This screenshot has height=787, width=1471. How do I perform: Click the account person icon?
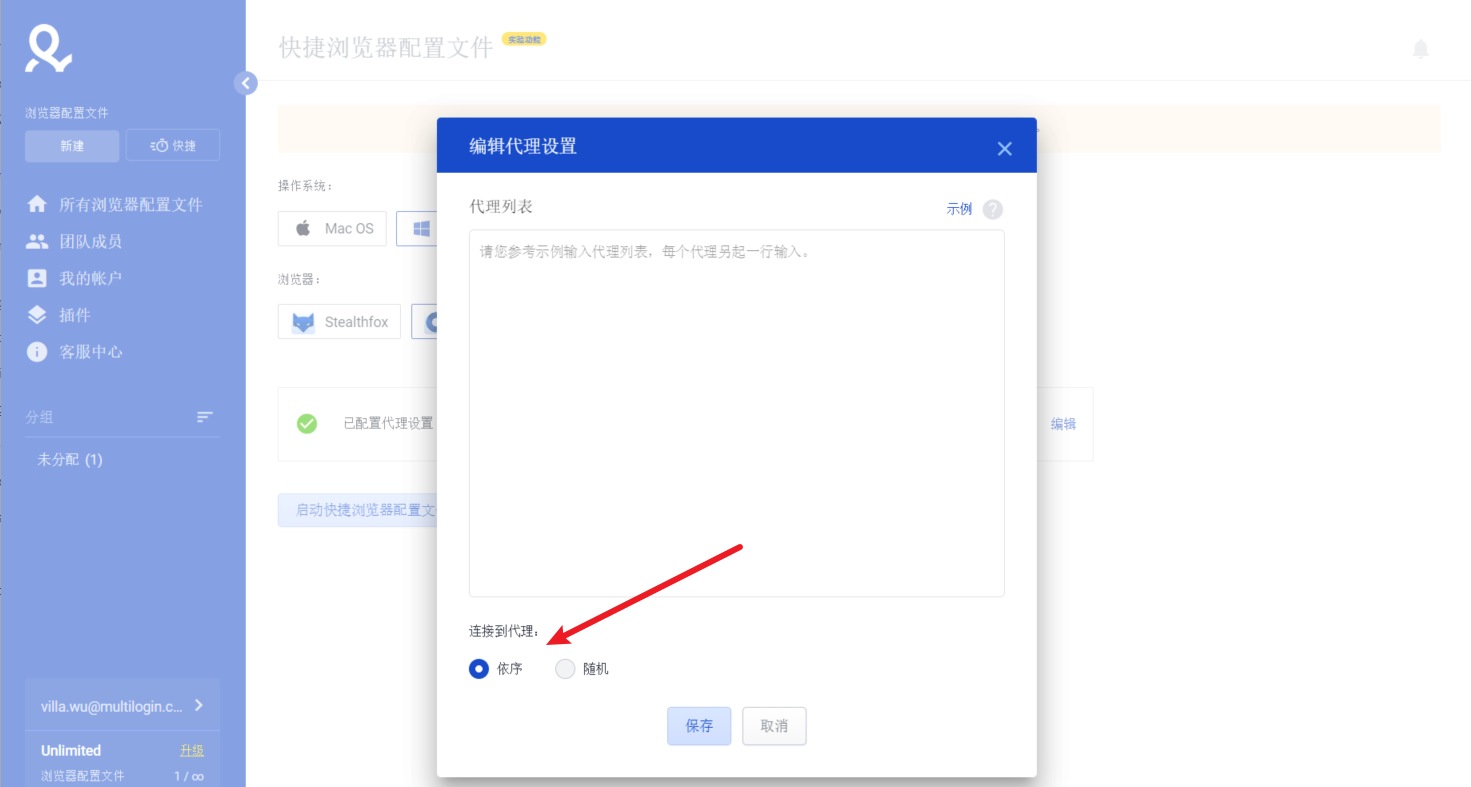[x=37, y=278]
